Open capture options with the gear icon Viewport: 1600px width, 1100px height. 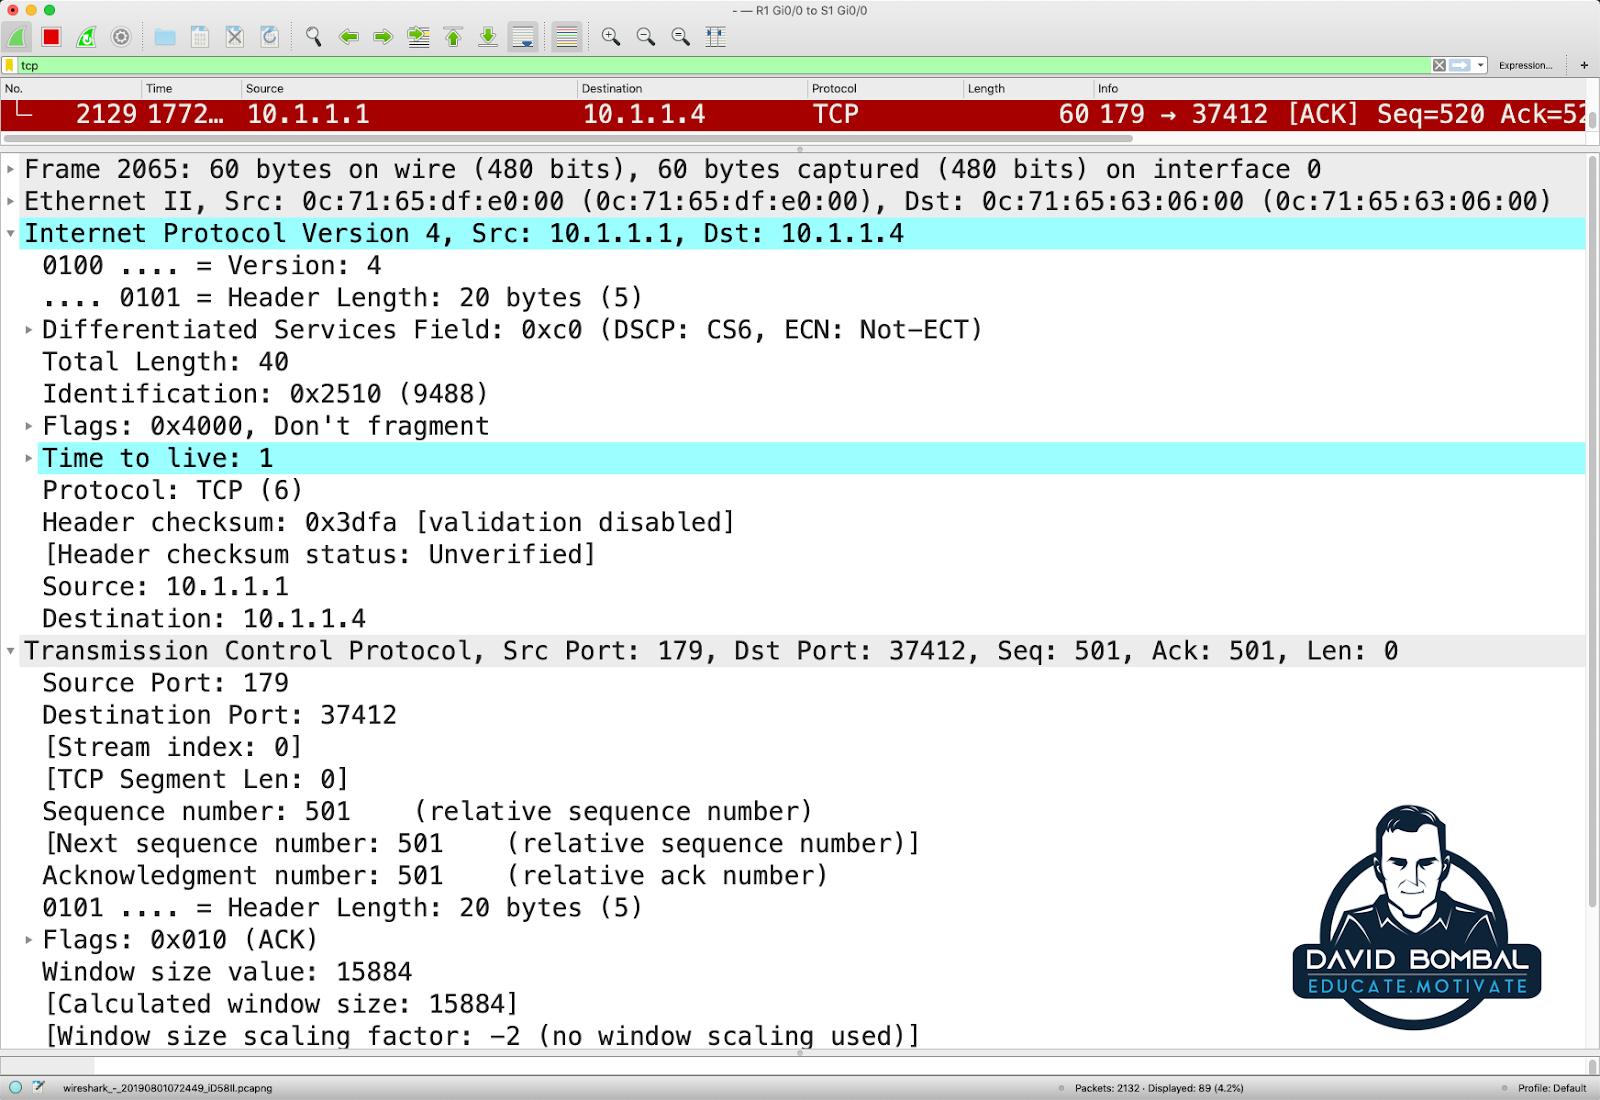point(121,37)
